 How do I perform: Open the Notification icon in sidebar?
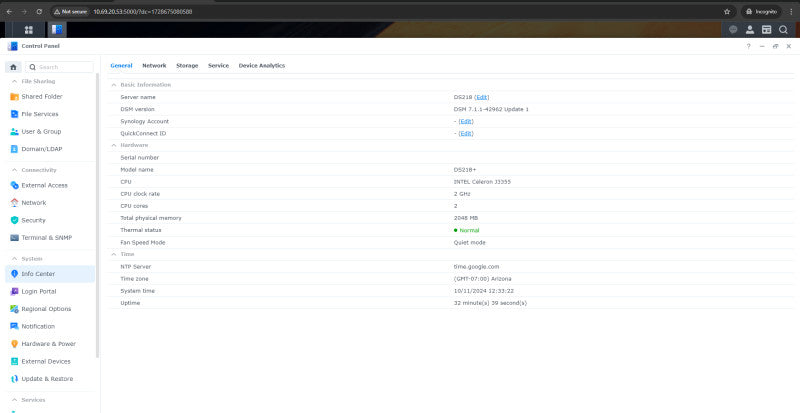pos(14,326)
